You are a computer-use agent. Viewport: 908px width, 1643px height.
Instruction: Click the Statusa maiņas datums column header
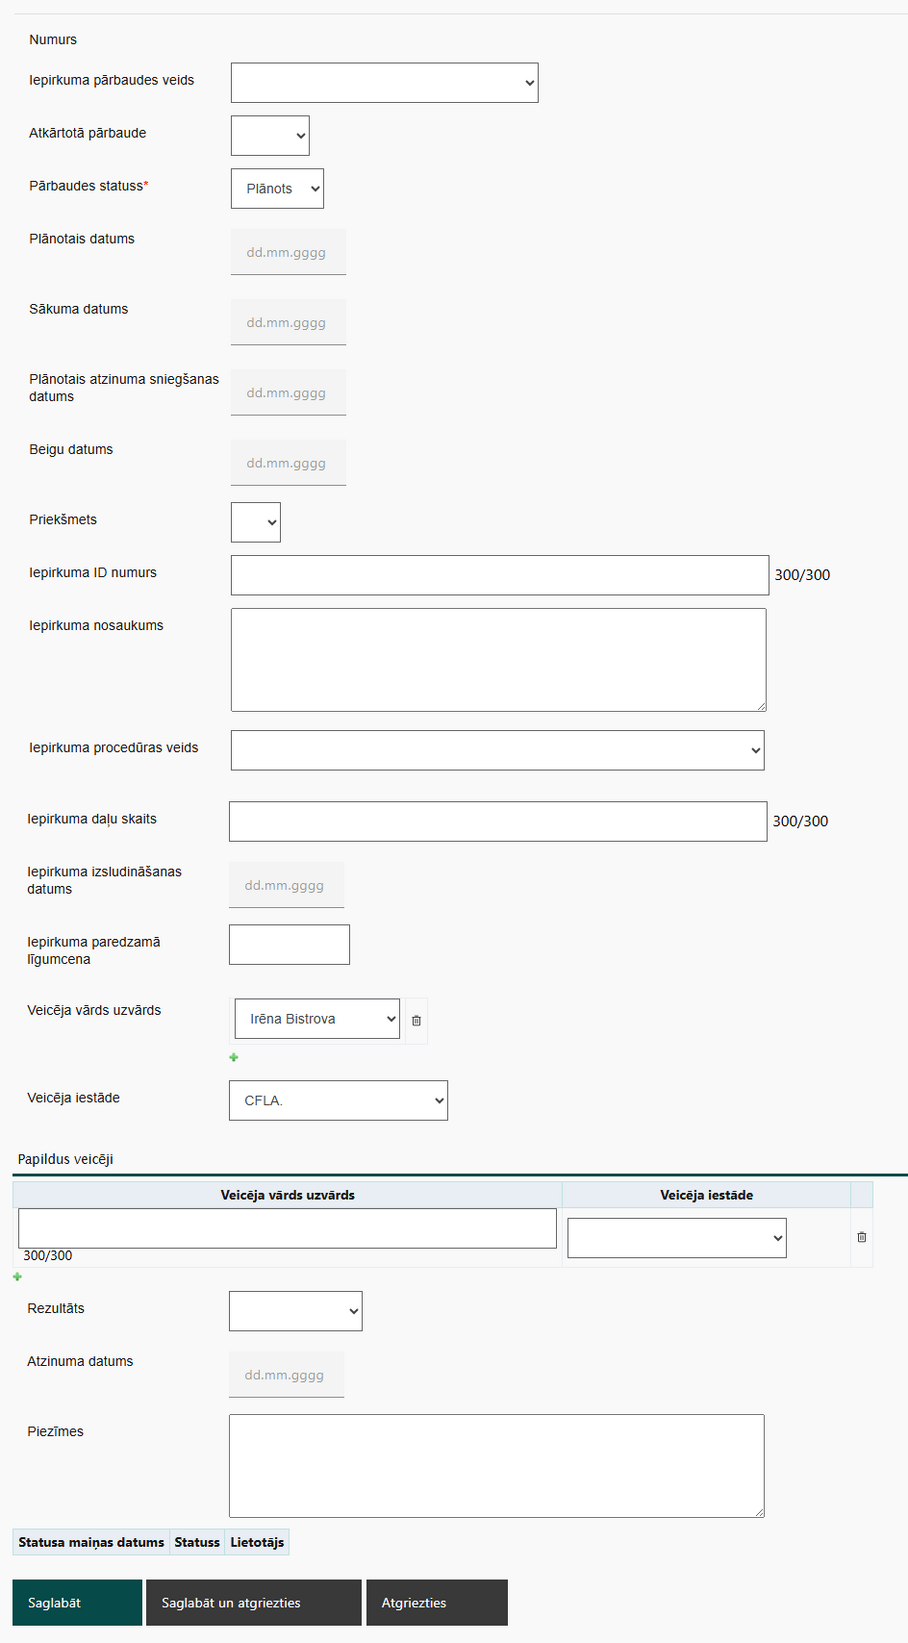pyautogui.click(x=91, y=1542)
